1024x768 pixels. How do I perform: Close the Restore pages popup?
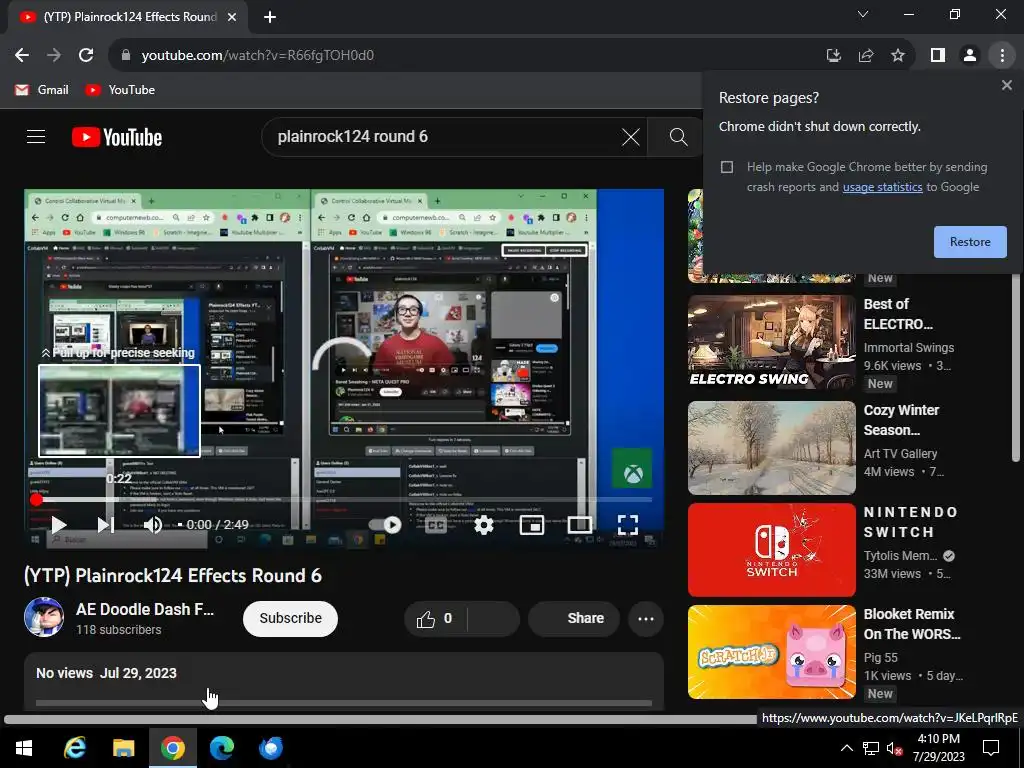point(1006,85)
